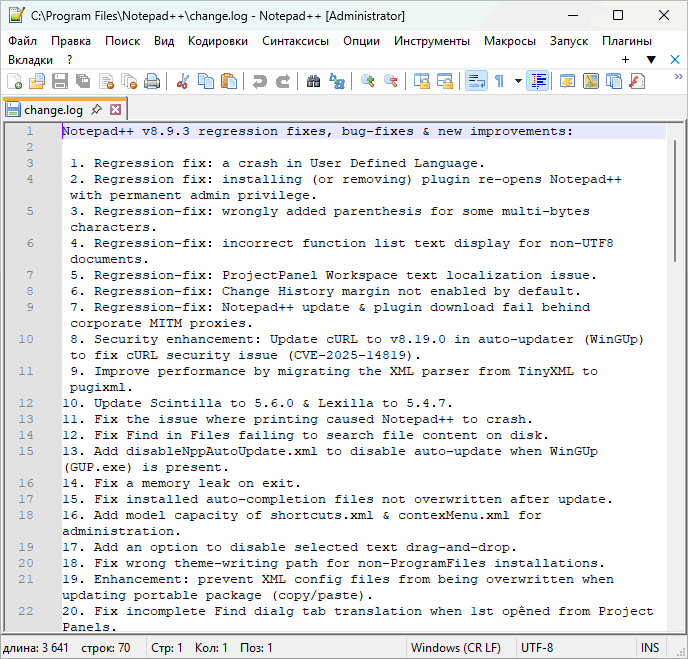The height and width of the screenshot is (659, 688).
Task: Expand the dropdown arrow beside pilcrow icon
Action: 517,81
